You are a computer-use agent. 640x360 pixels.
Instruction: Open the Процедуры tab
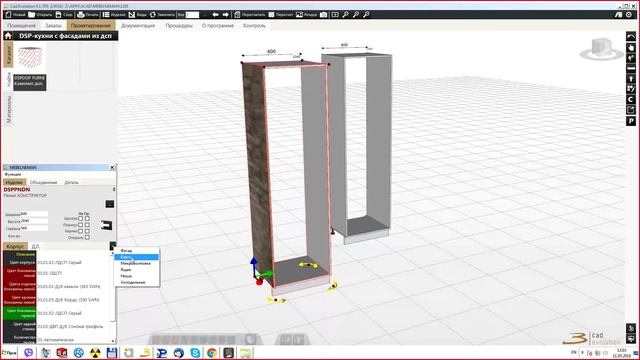coord(179,25)
